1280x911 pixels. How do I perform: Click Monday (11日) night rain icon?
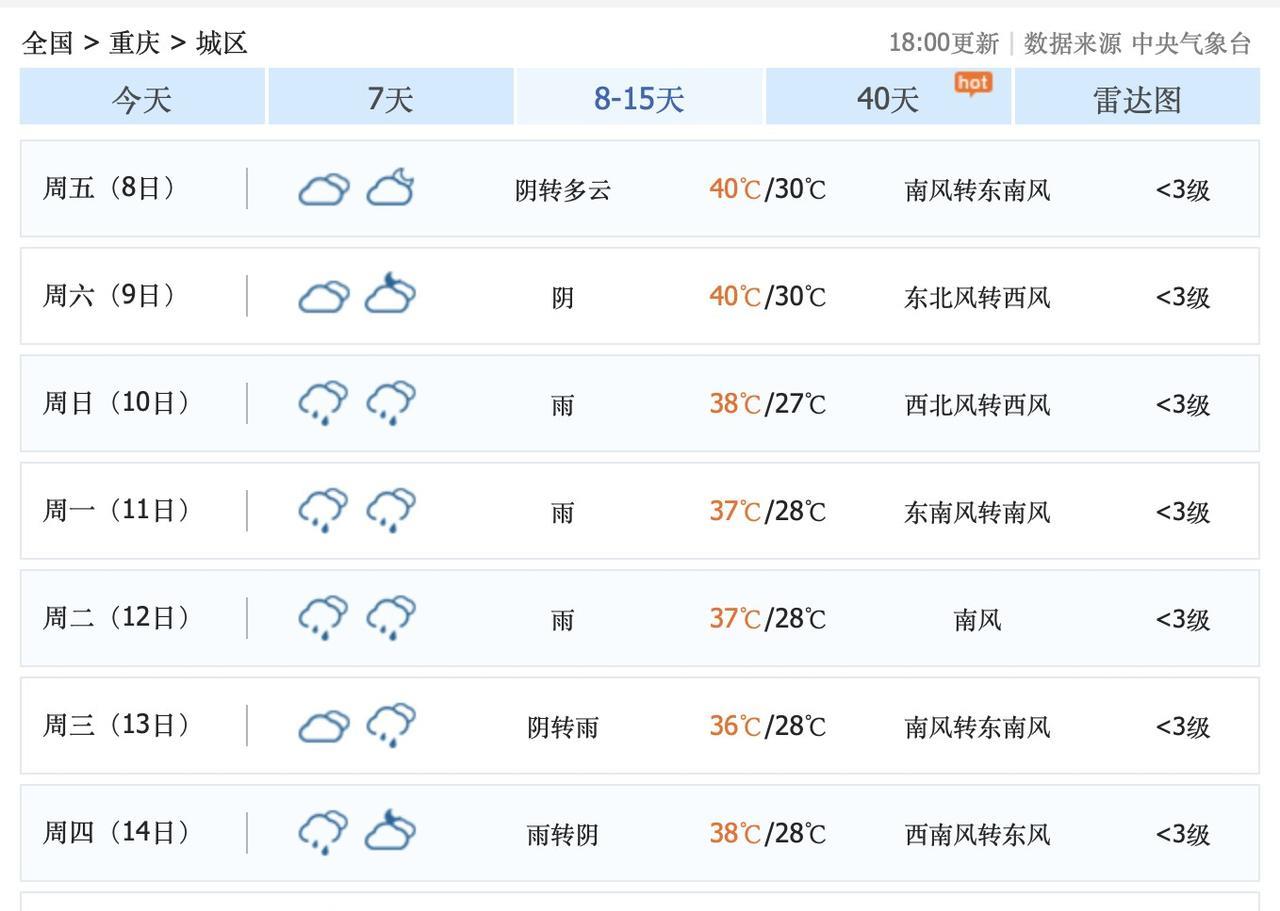[390, 510]
